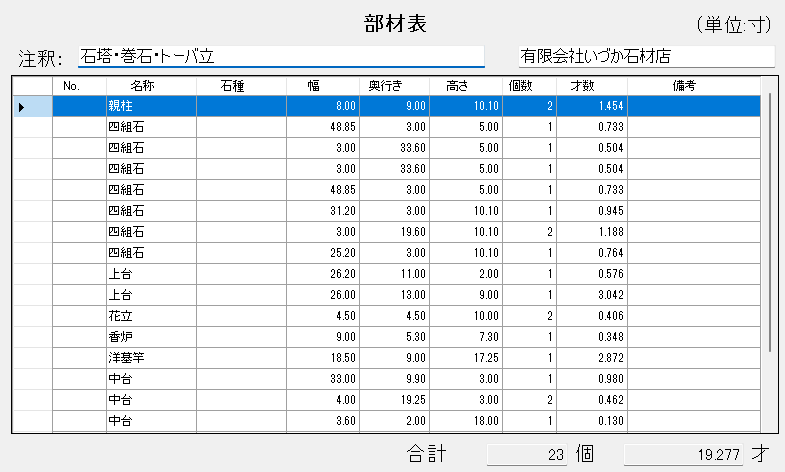Click the height cell 10.00

pos(466,316)
